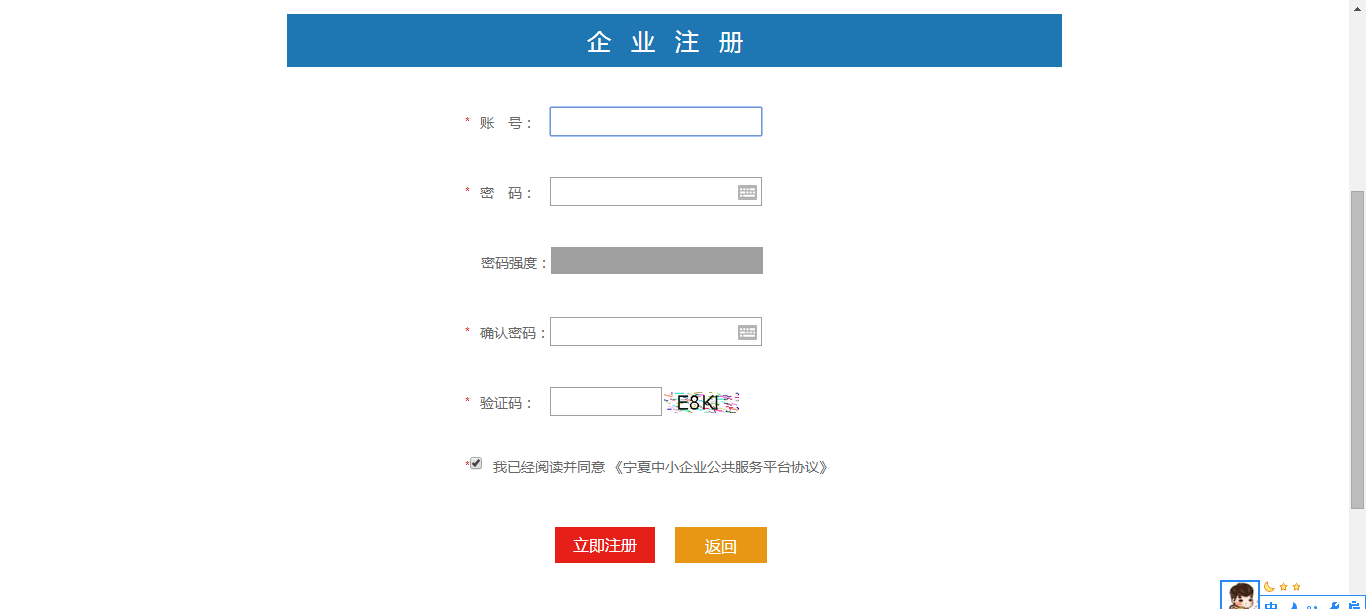Uncheck the 我已经阅读并同意 agreement checkbox

pyautogui.click(x=476, y=463)
